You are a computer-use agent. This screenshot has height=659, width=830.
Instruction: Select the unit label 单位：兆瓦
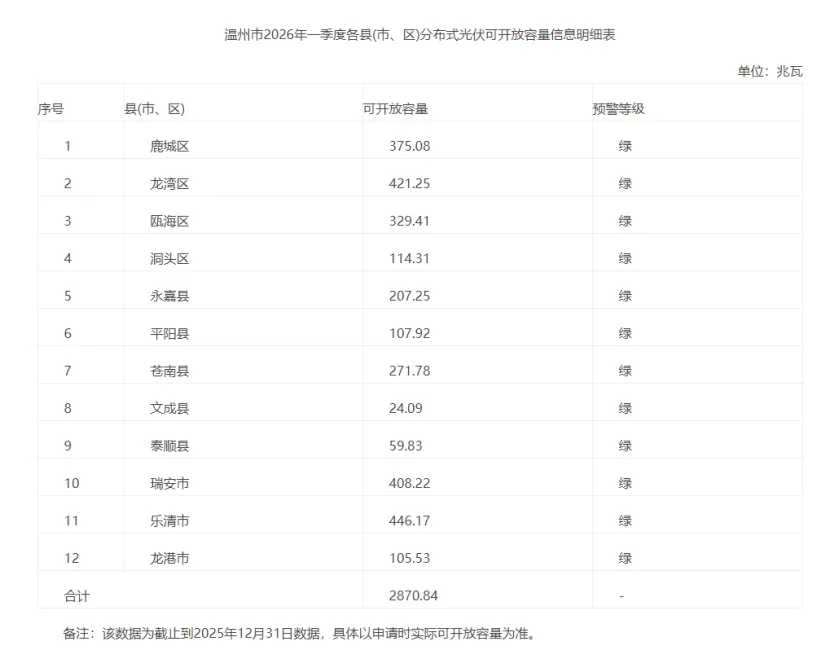pyautogui.click(x=770, y=71)
